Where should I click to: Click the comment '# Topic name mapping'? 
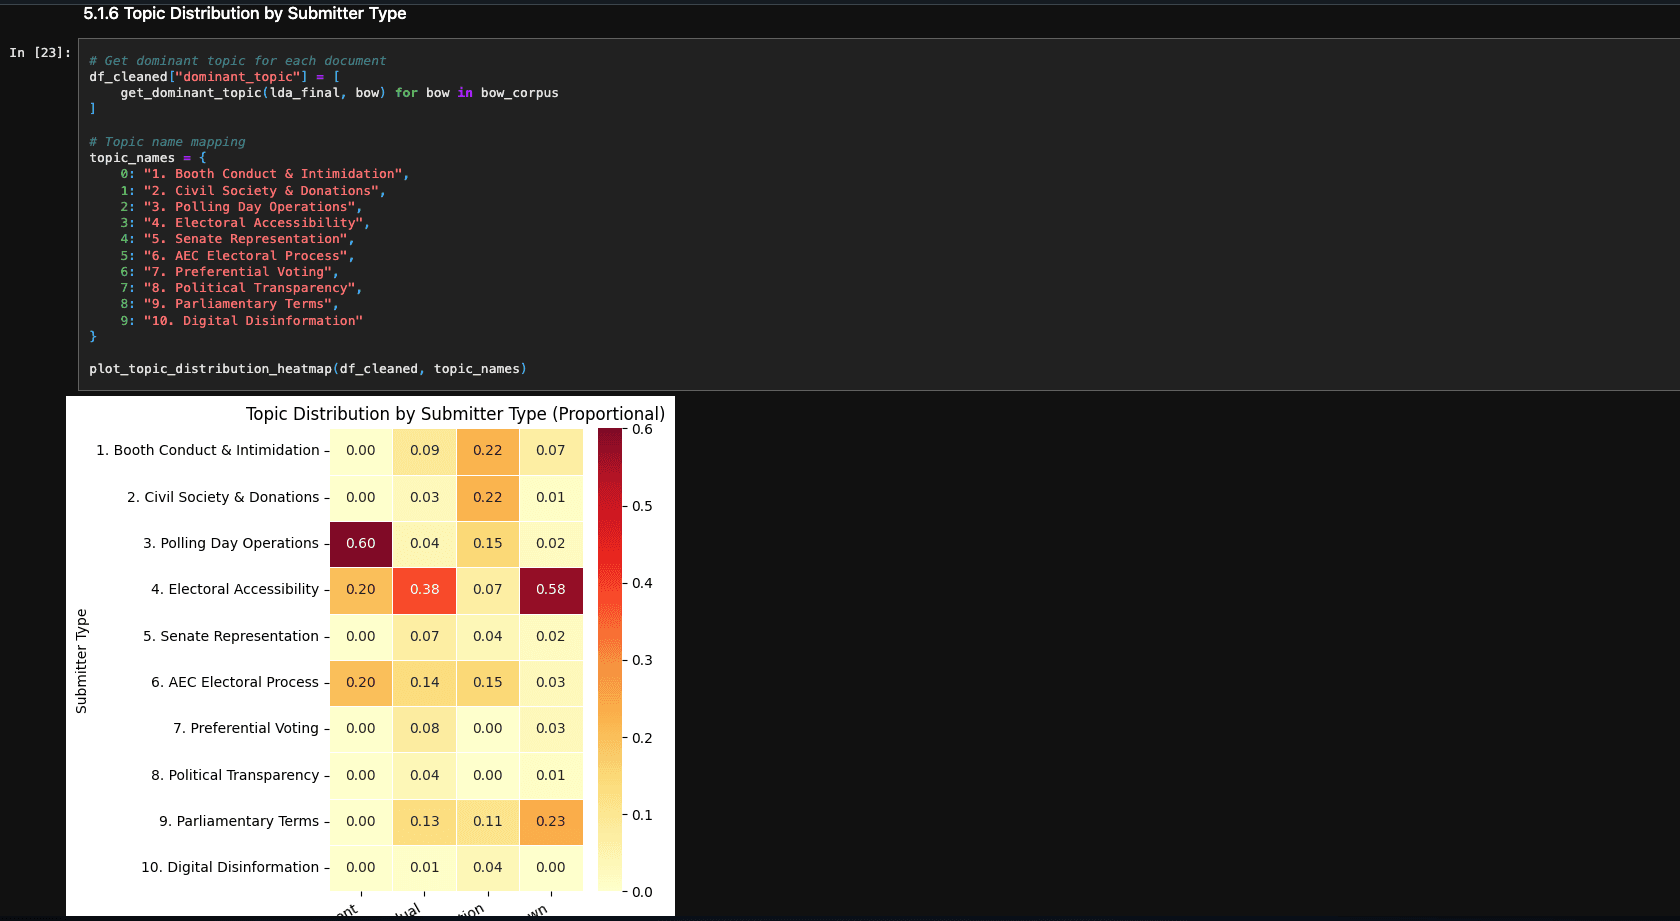(x=167, y=141)
